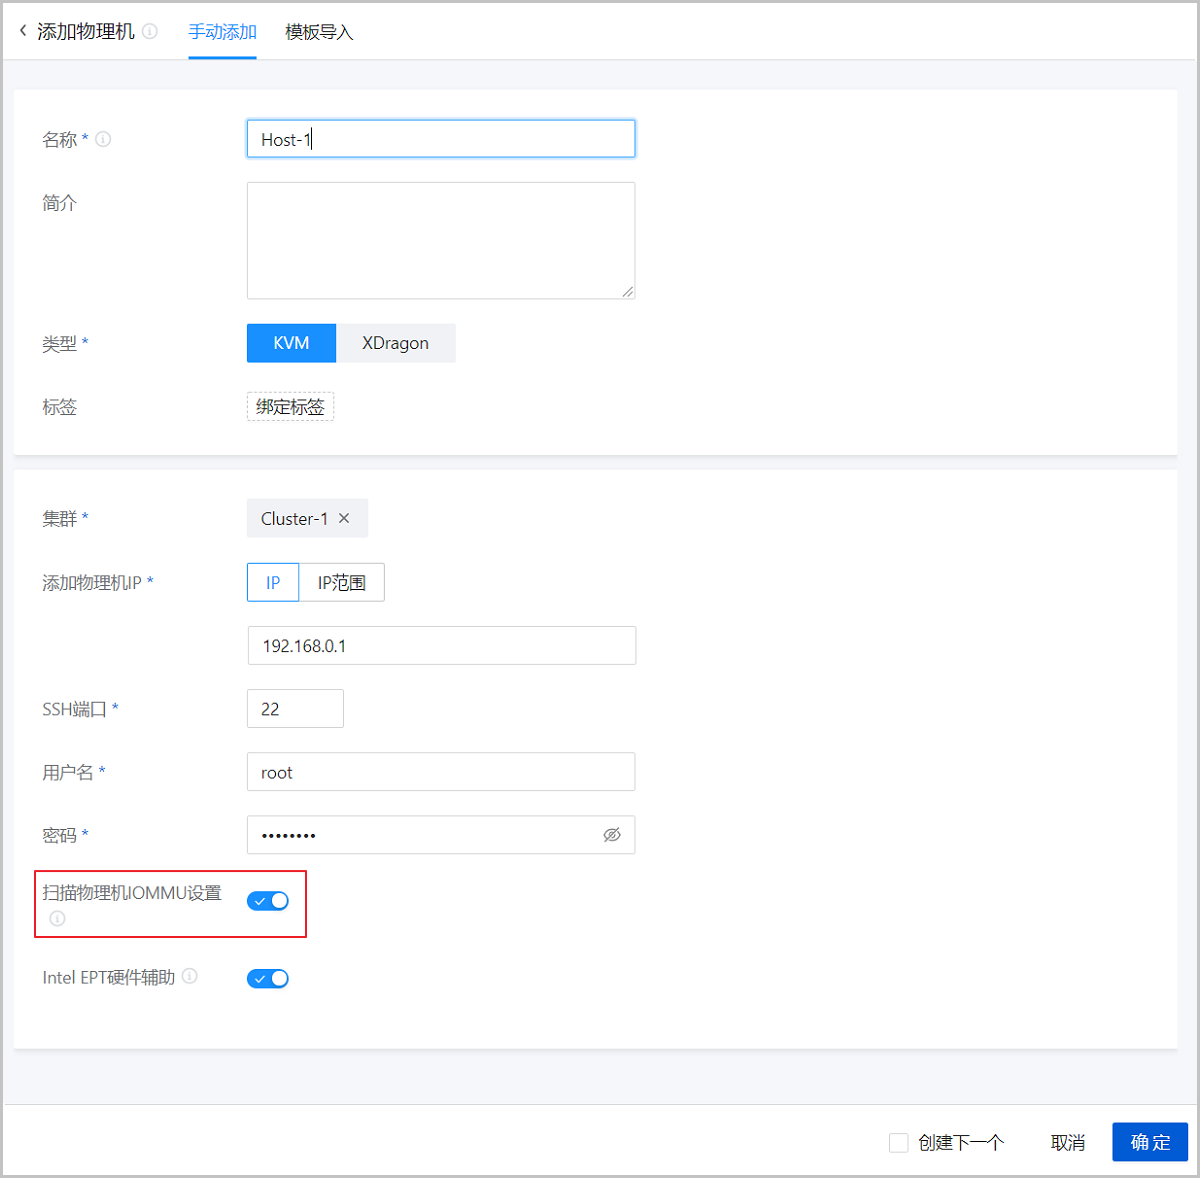The width and height of the screenshot is (1200, 1178).
Task: Disable the 扫描物理机IOMMU设置 toggle
Action: [x=267, y=900]
